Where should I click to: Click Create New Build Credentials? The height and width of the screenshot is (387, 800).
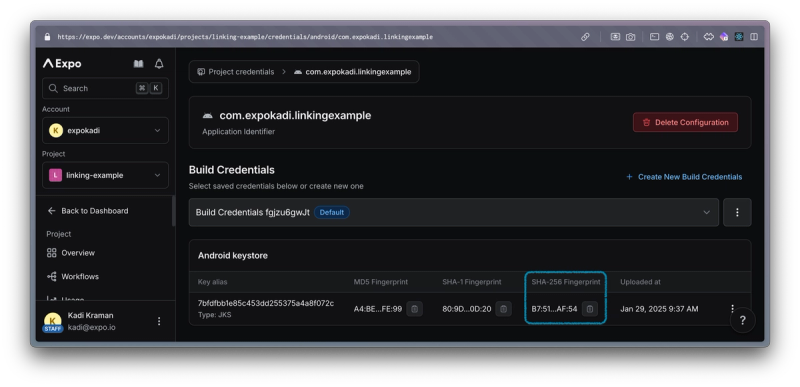[684, 177]
